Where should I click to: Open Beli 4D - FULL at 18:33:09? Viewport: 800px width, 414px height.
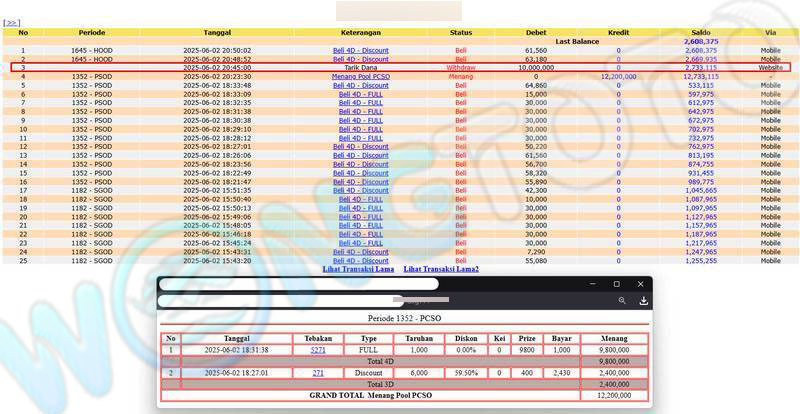(x=360, y=94)
